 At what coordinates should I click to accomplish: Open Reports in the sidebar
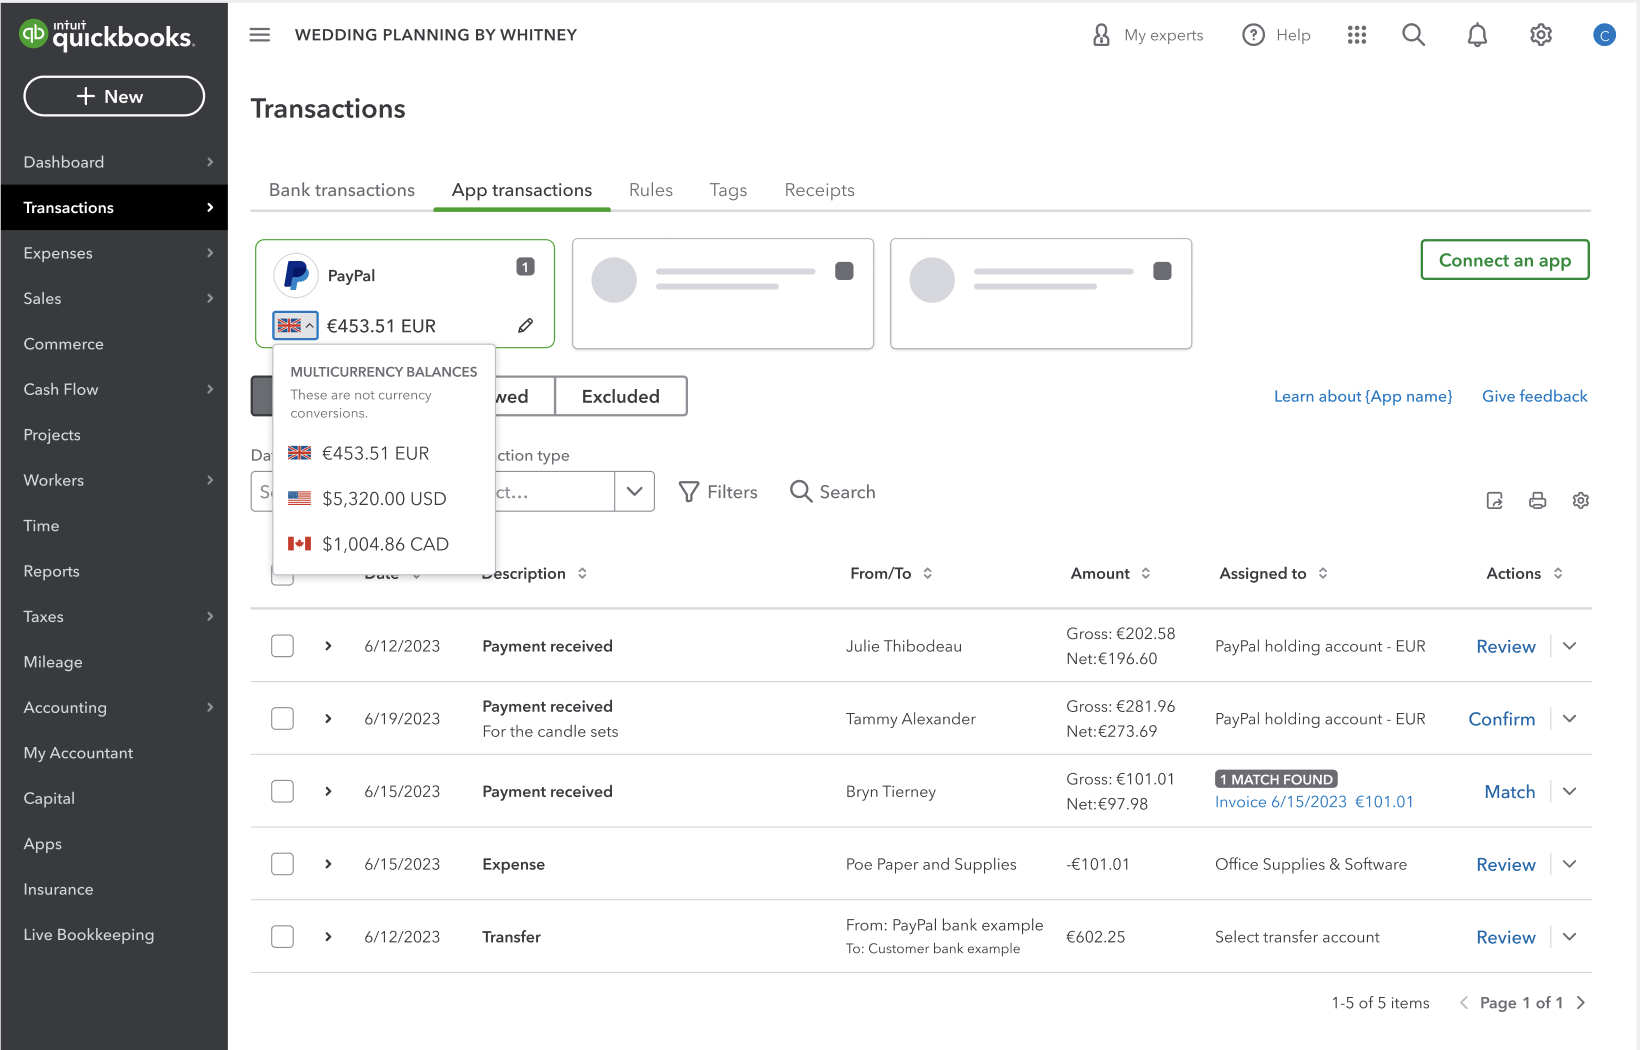point(114,571)
